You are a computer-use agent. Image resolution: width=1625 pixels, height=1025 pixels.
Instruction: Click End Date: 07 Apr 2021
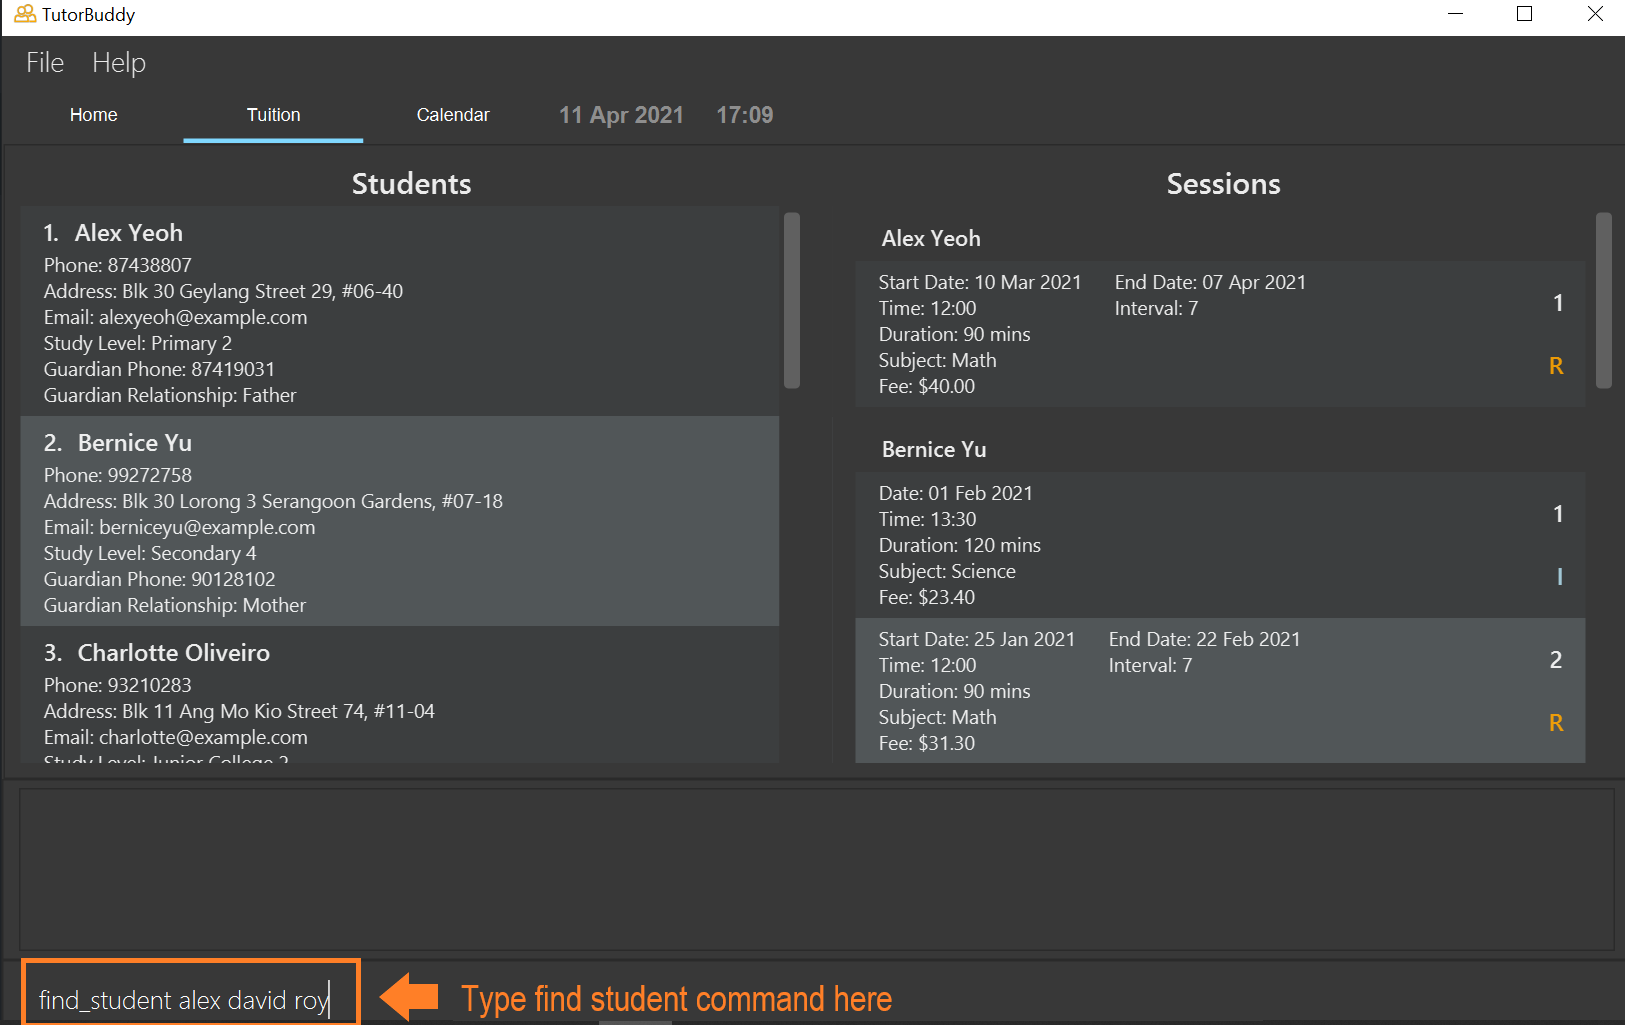[x=1210, y=283]
